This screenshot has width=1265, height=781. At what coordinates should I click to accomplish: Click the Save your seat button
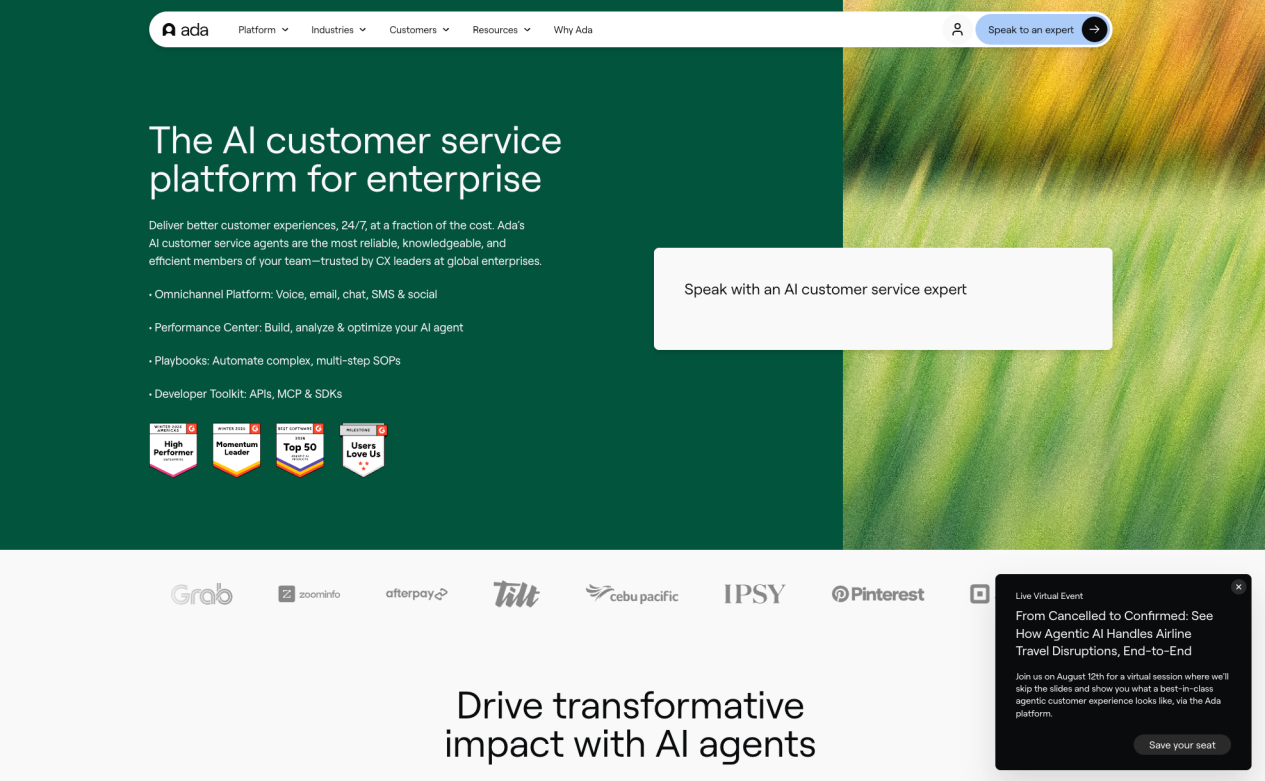[x=1182, y=745]
